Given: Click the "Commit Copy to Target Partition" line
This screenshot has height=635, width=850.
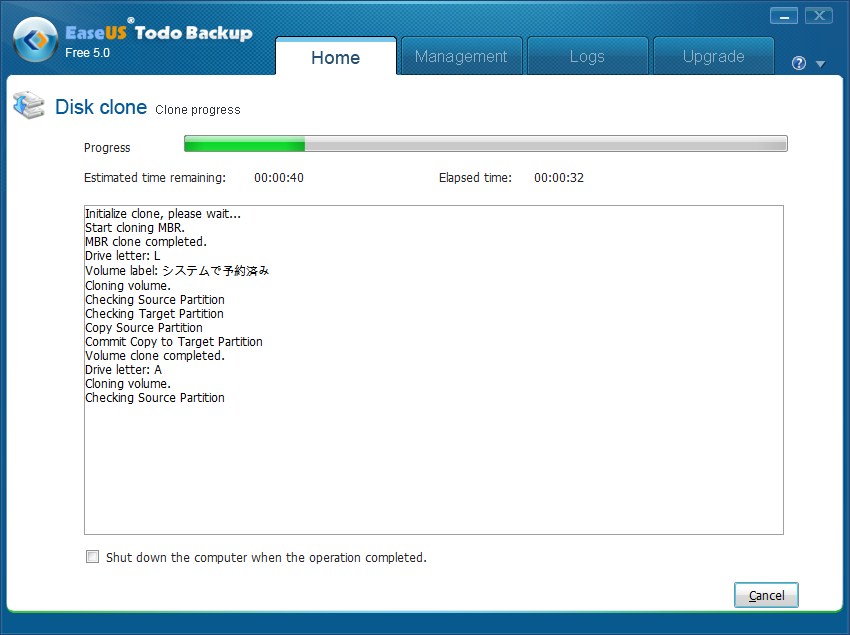Looking at the screenshot, I should point(174,342).
